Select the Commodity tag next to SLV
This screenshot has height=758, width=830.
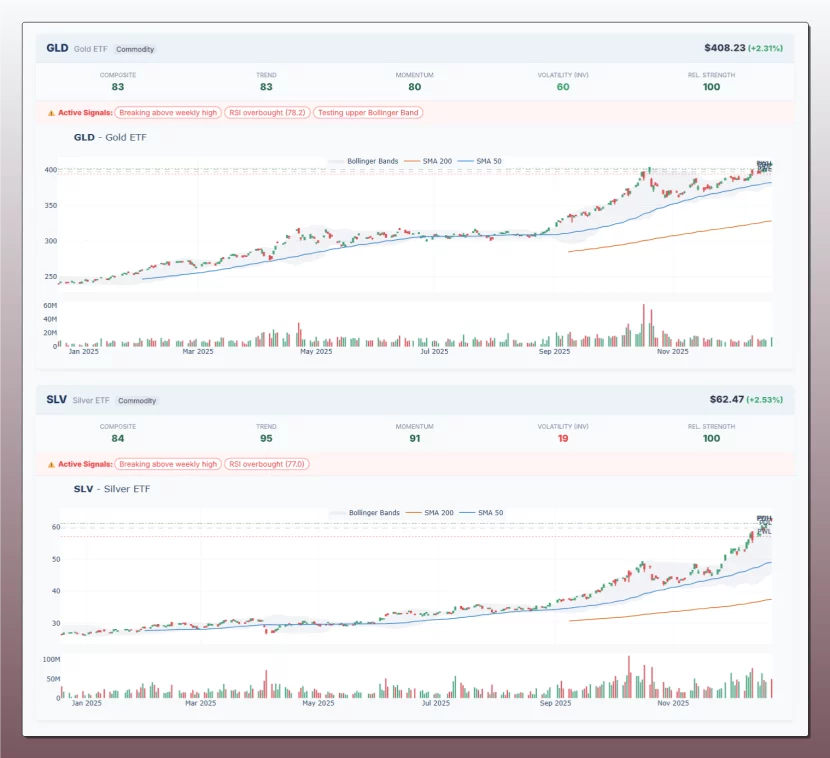[137, 400]
